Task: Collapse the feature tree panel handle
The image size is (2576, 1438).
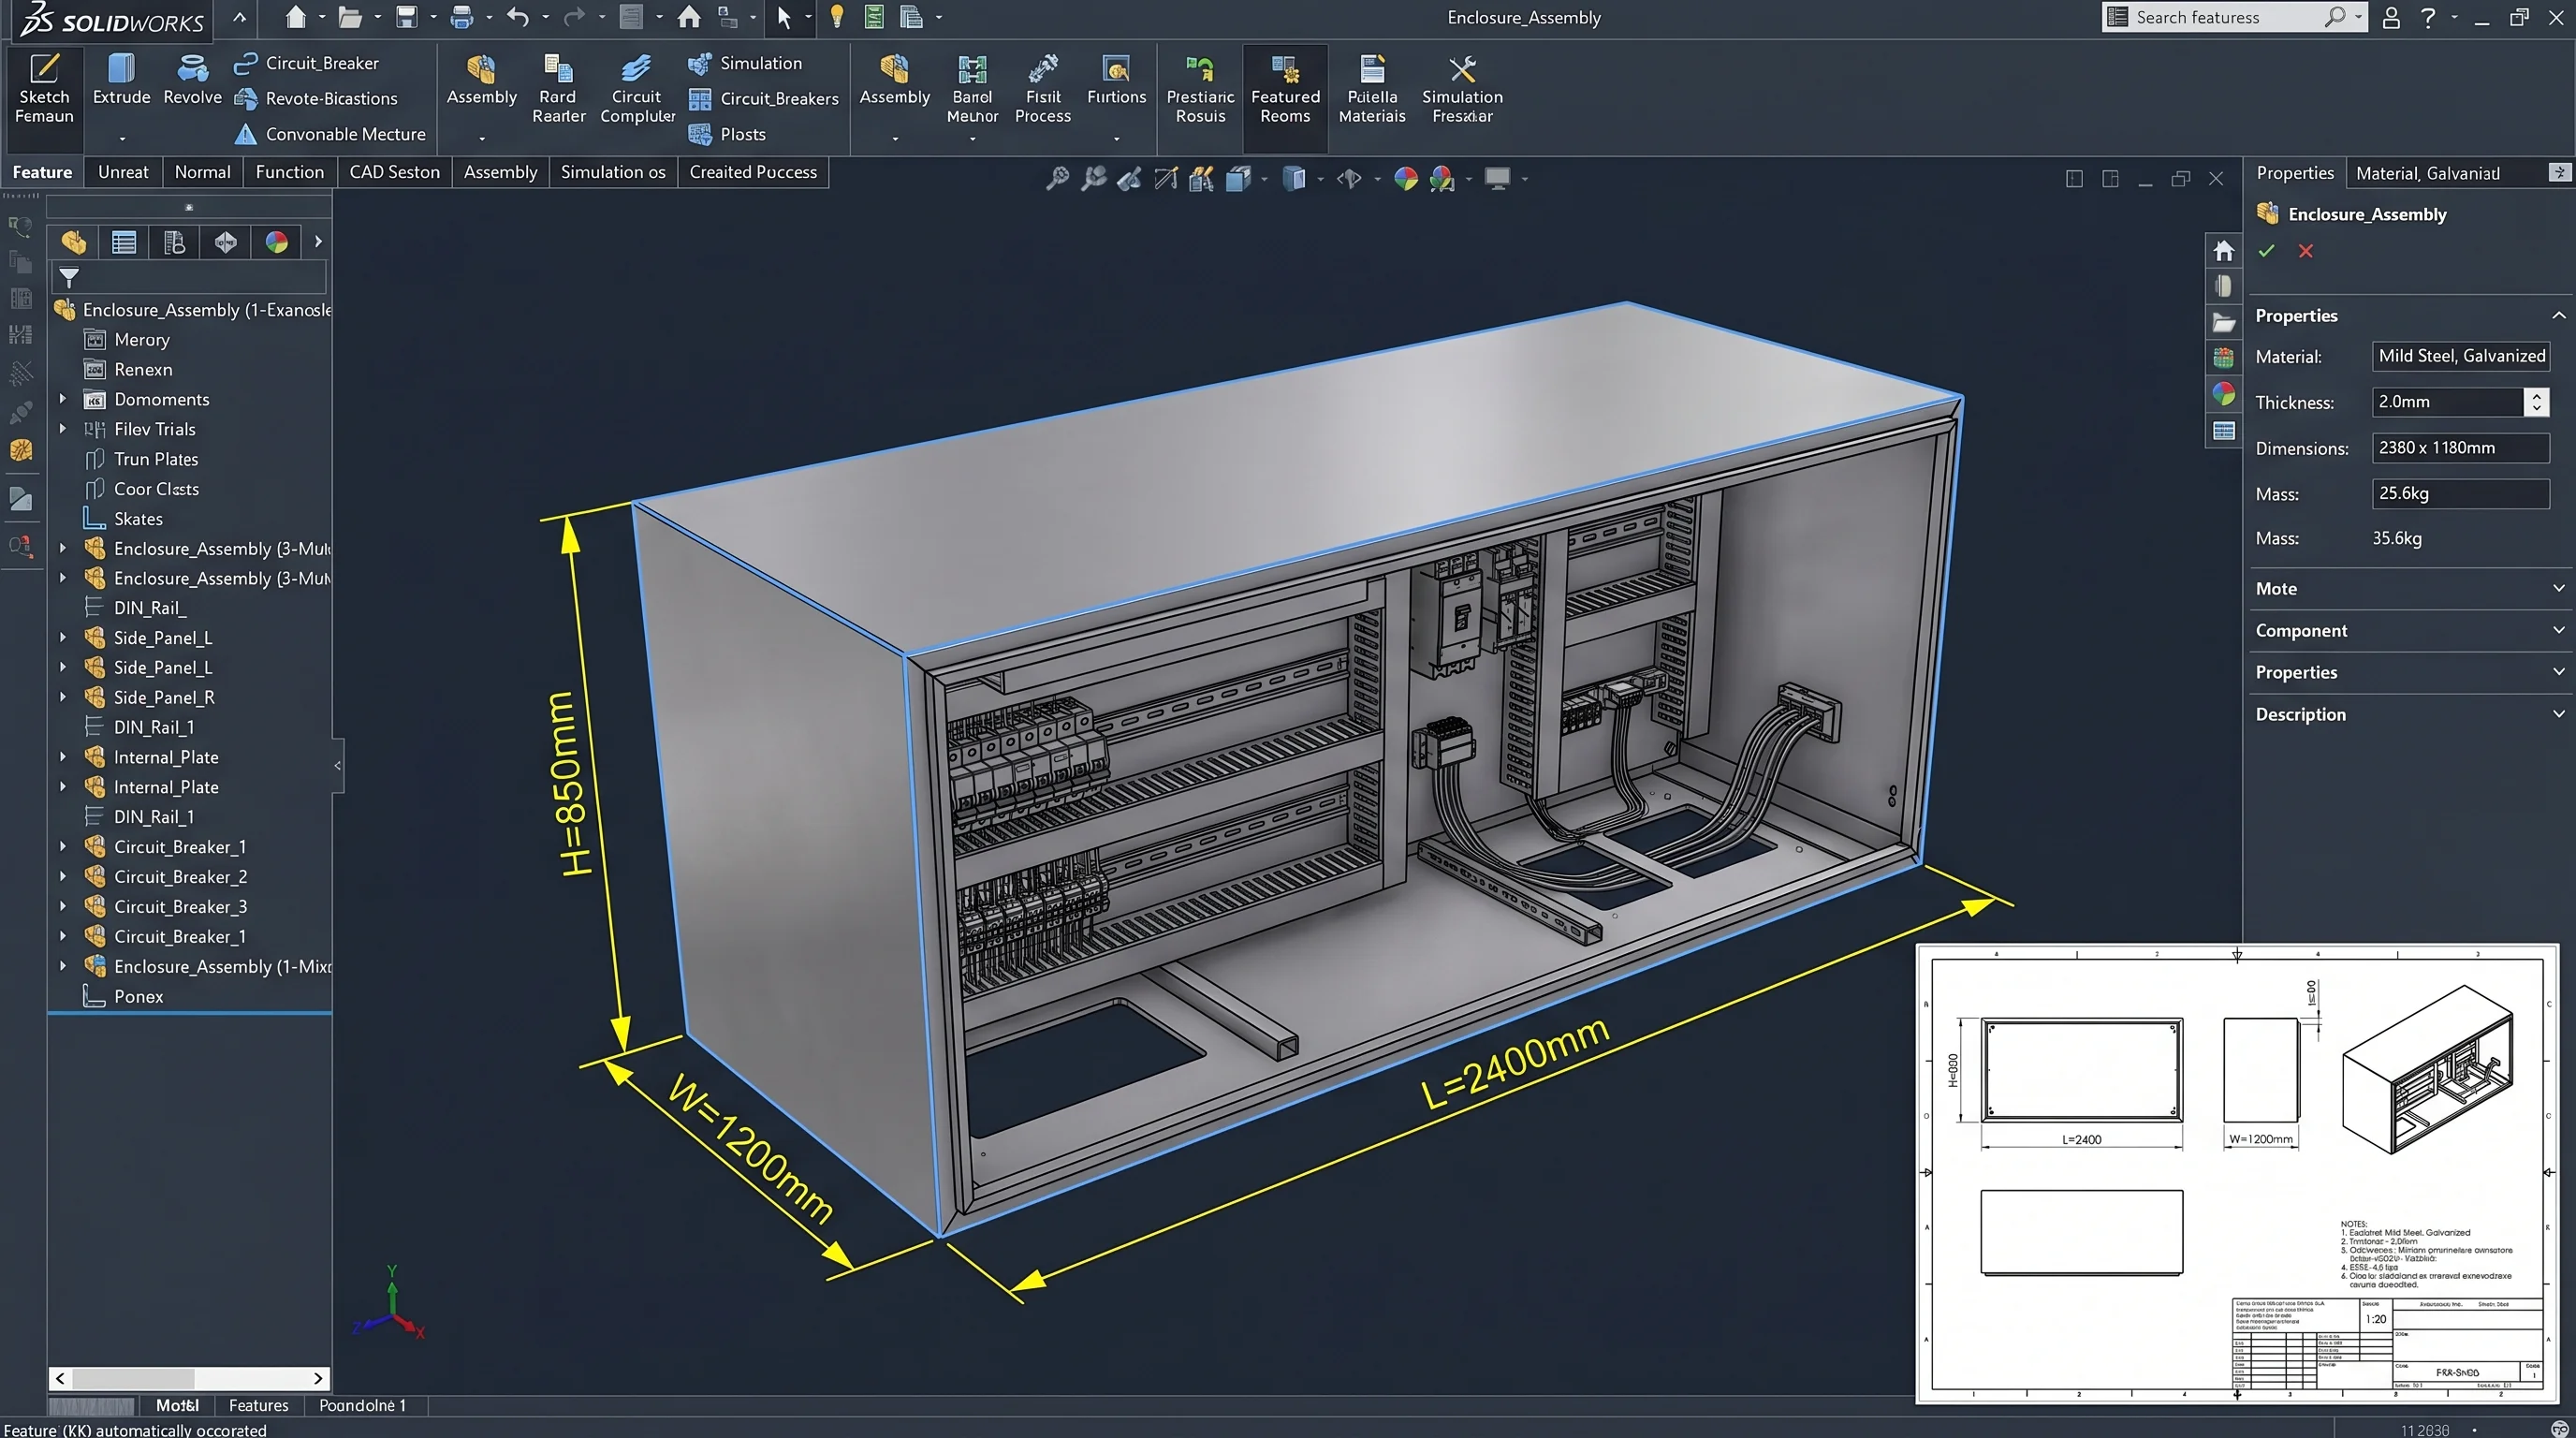Action: 338,766
